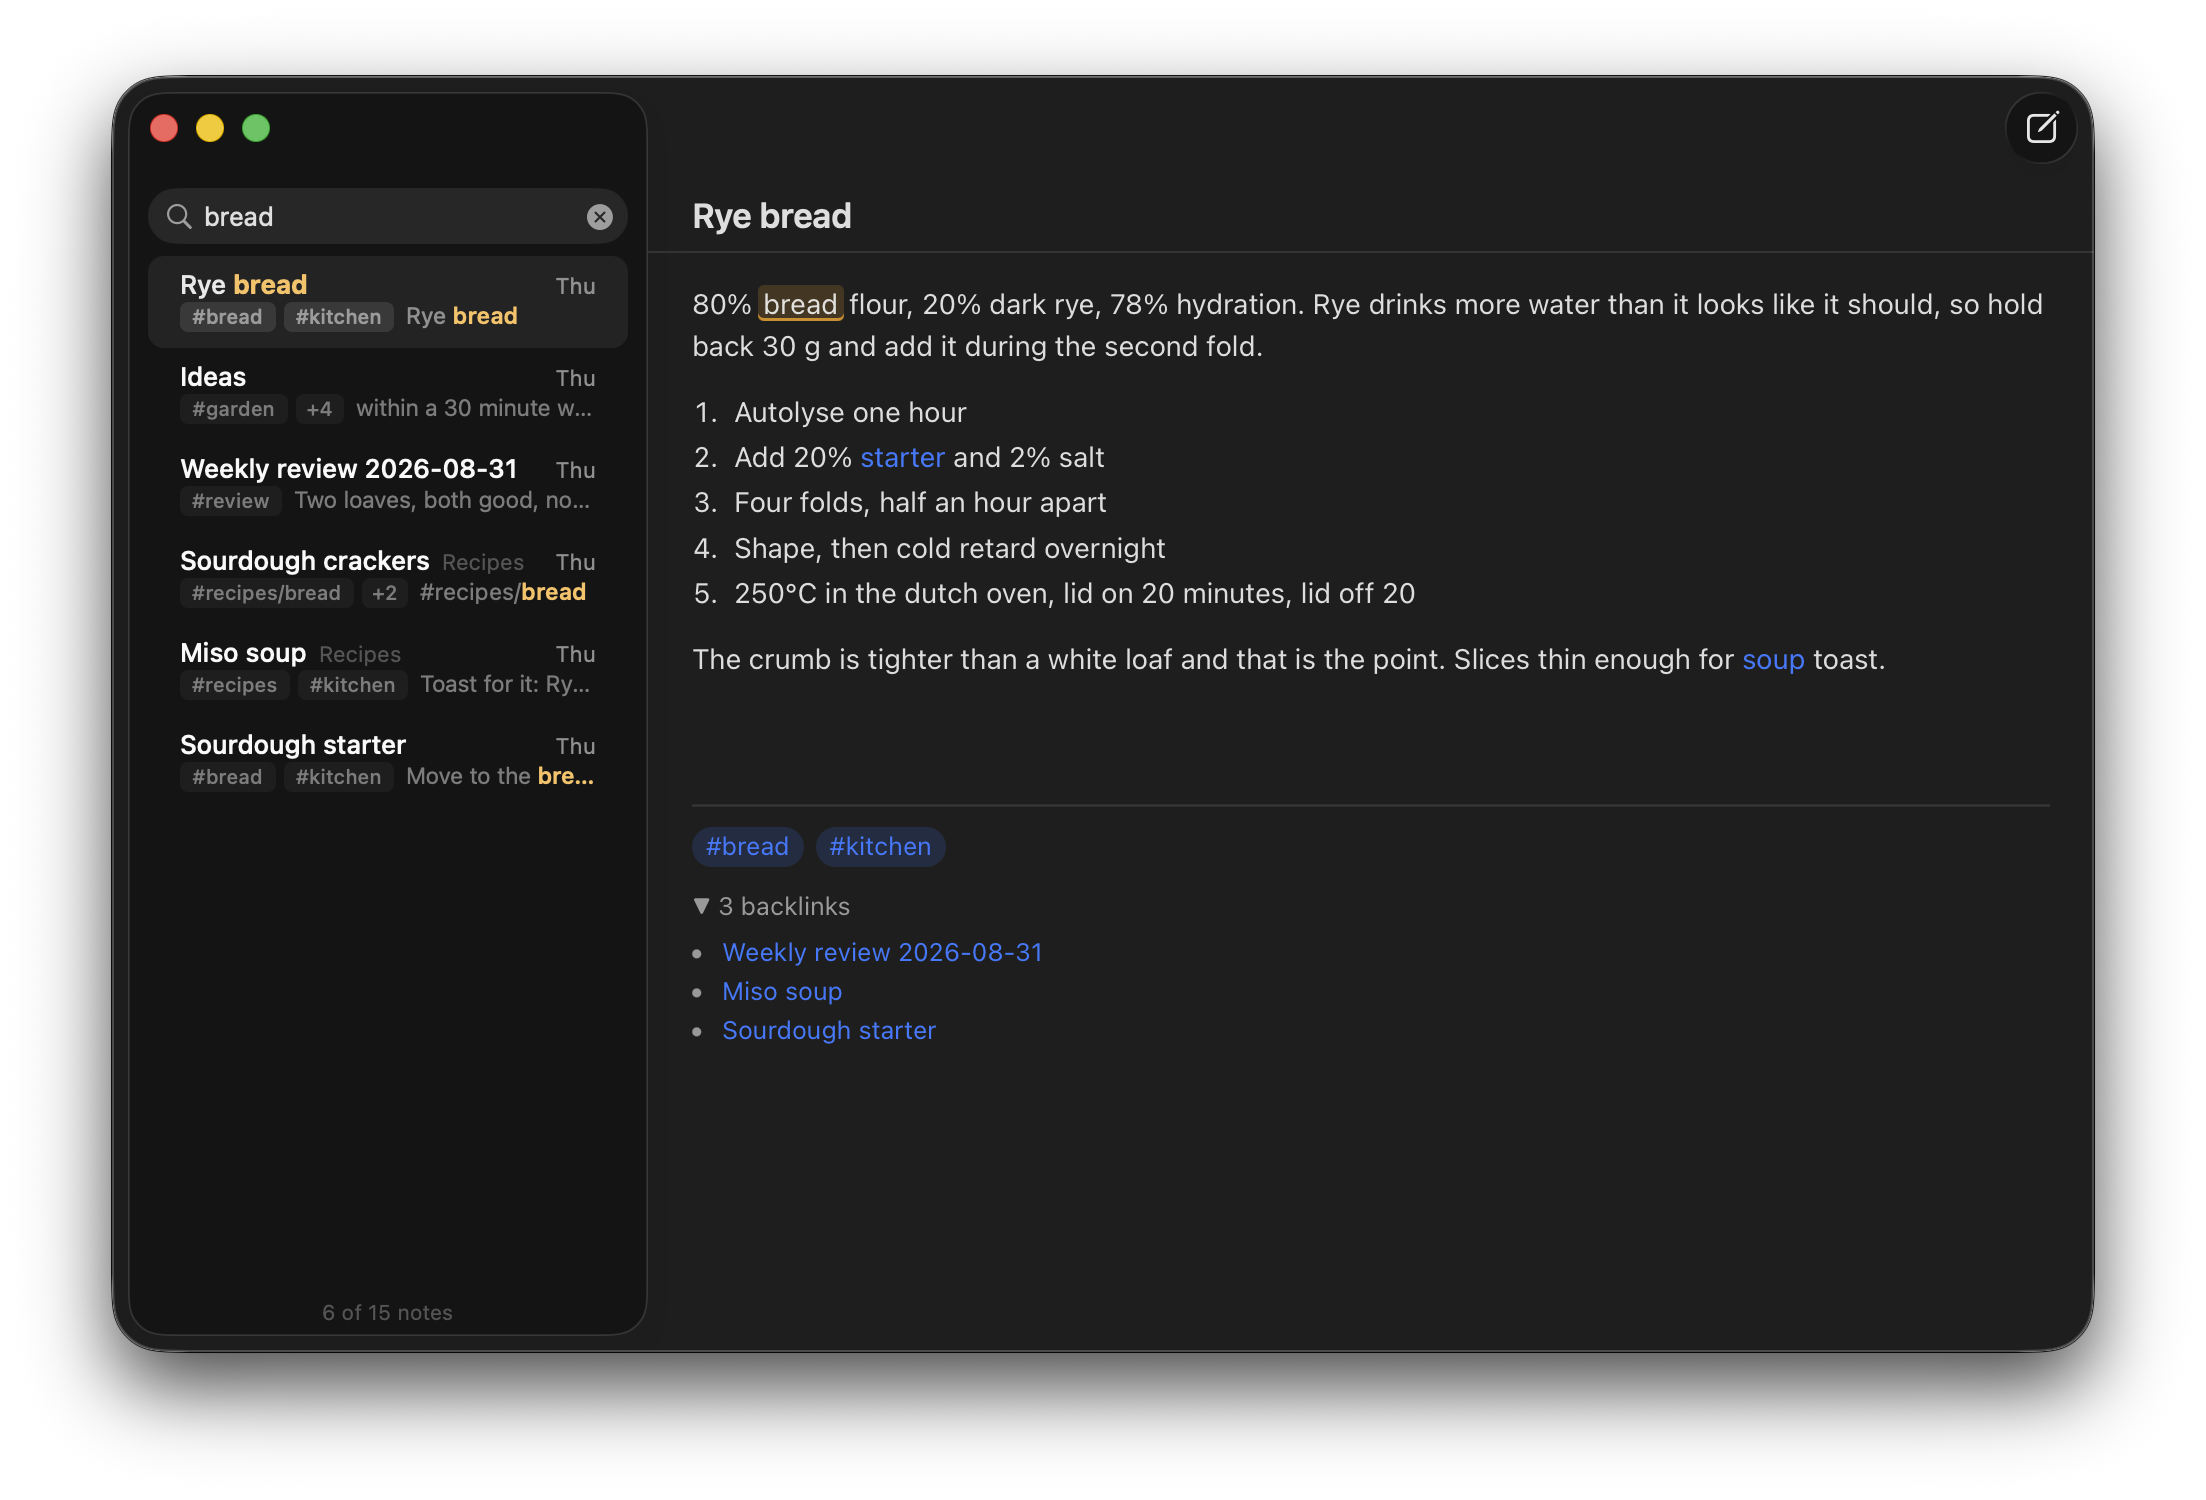The height and width of the screenshot is (1500, 2206).
Task: Click the yellow minimize window button
Action: (x=210, y=128)
